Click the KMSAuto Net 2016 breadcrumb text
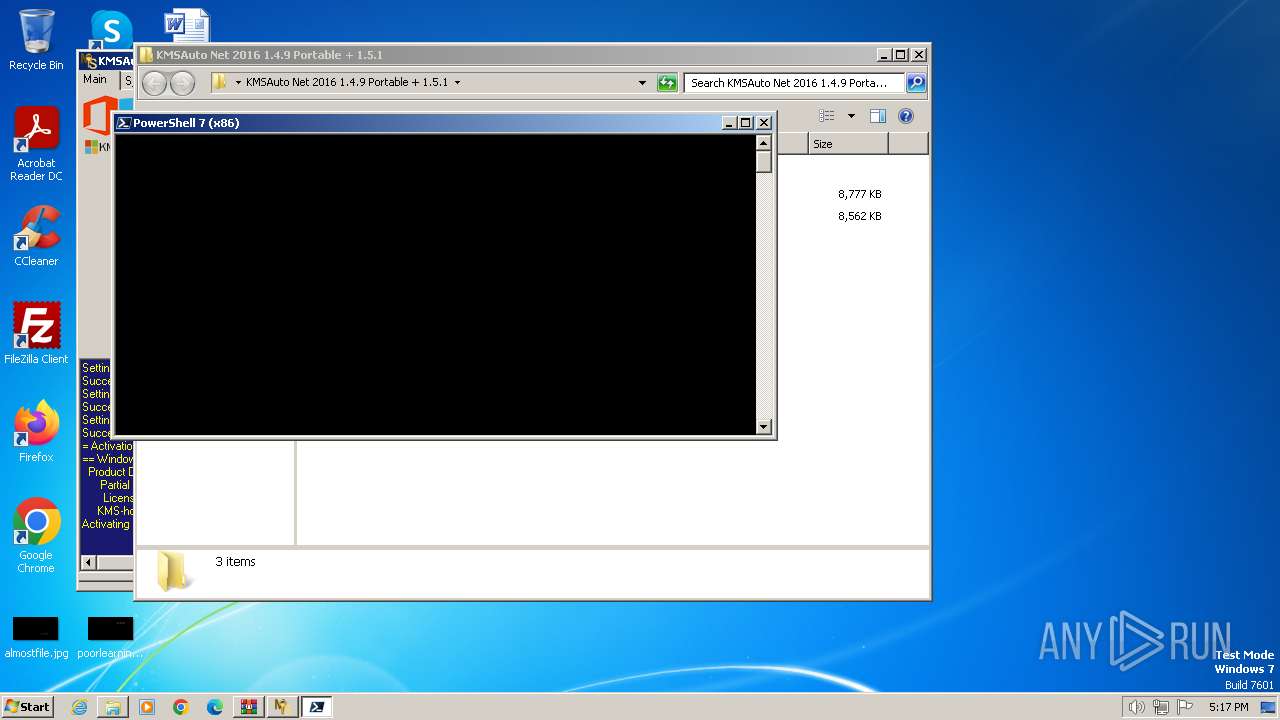Image resolution: width=1280 pixels, height=720 pixels. click(347, 83)
